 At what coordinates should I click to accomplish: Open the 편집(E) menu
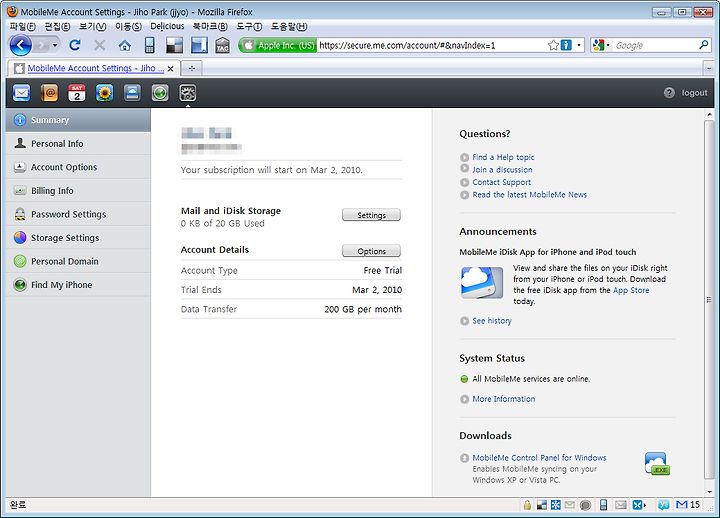coord(57,26)
